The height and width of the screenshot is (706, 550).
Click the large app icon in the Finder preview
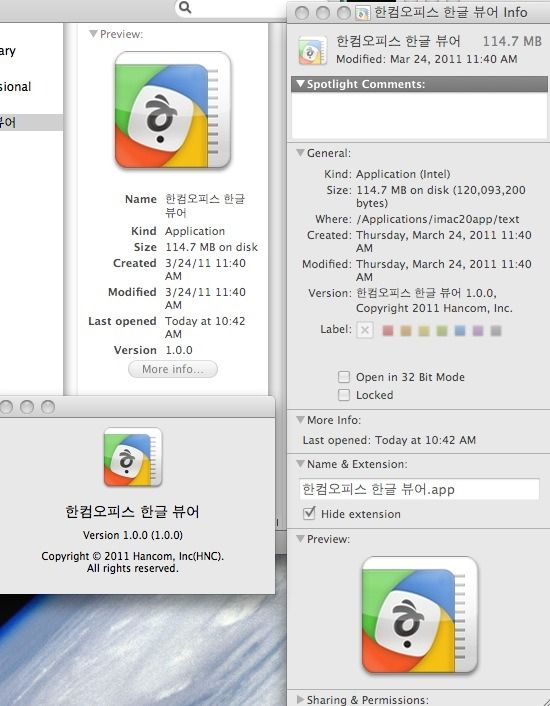[x=173, y=110]
